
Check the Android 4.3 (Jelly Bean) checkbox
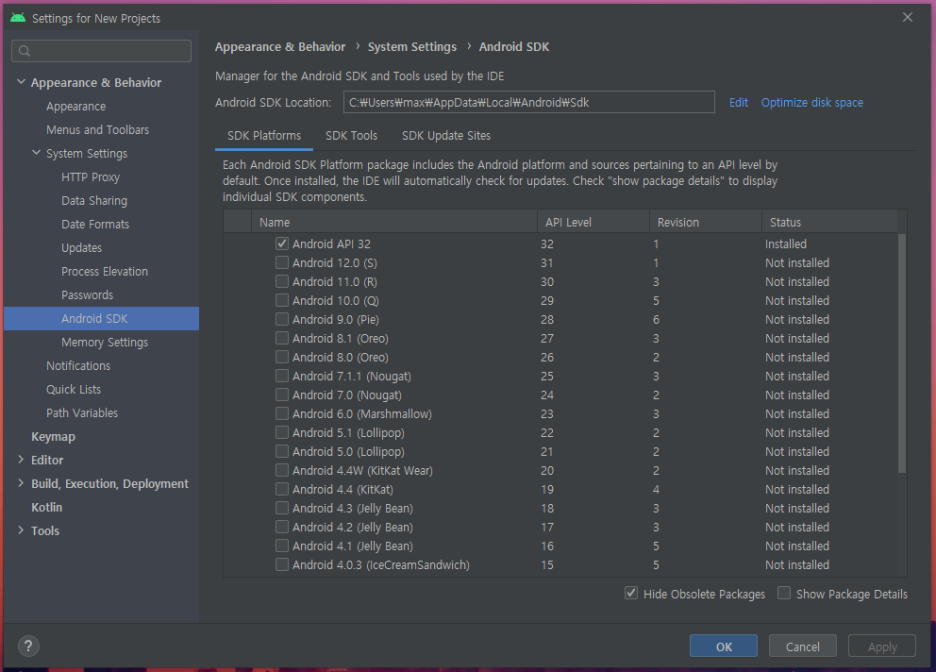click(282, 508)
